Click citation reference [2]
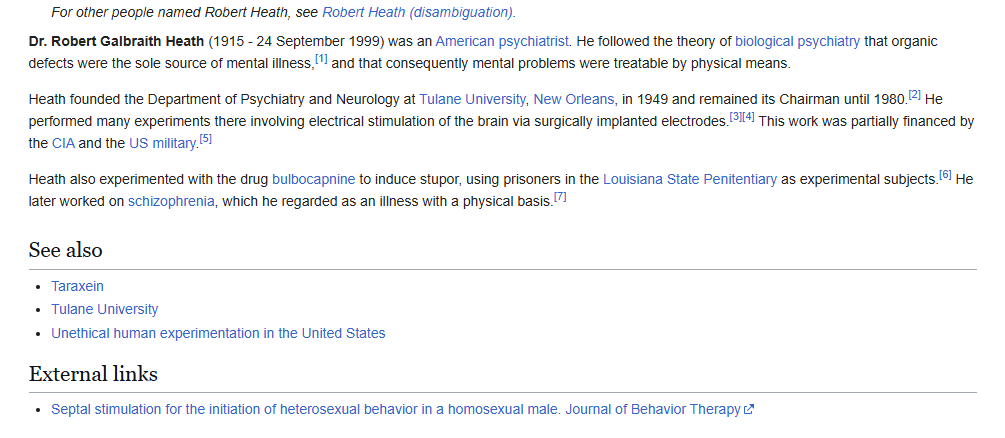This screenshot has height=438, width=1005. 915,95
